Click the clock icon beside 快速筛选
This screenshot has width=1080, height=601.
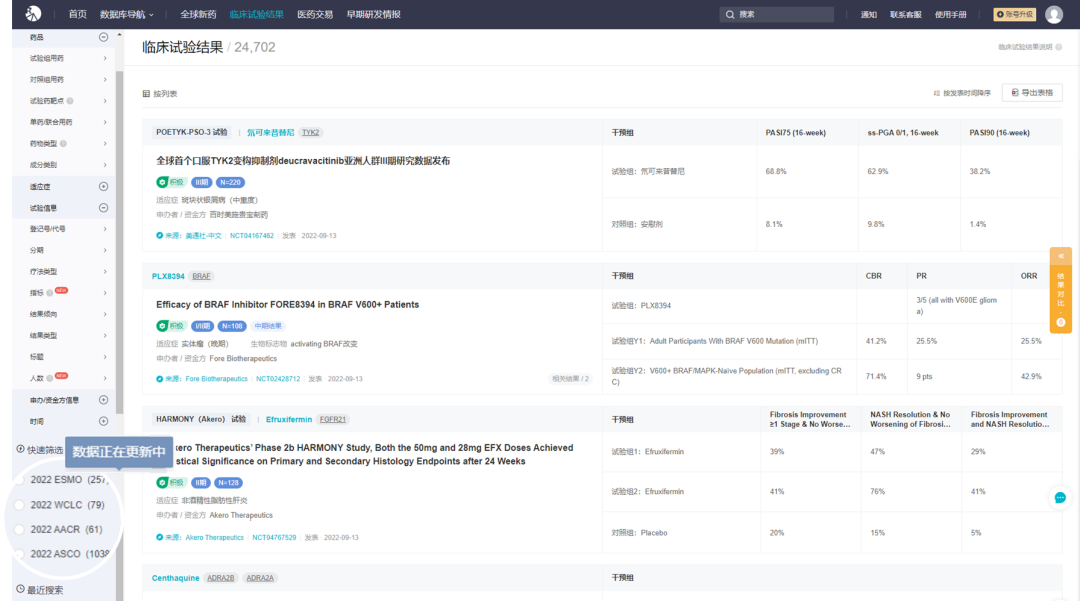(x=20, y=450)
